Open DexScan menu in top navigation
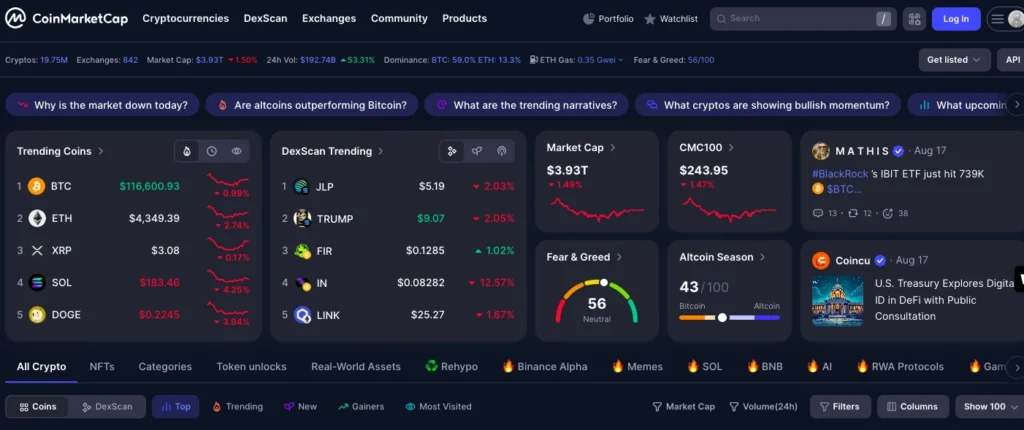The height and width of the screenshot is (430, 1024). coord(265,18)
